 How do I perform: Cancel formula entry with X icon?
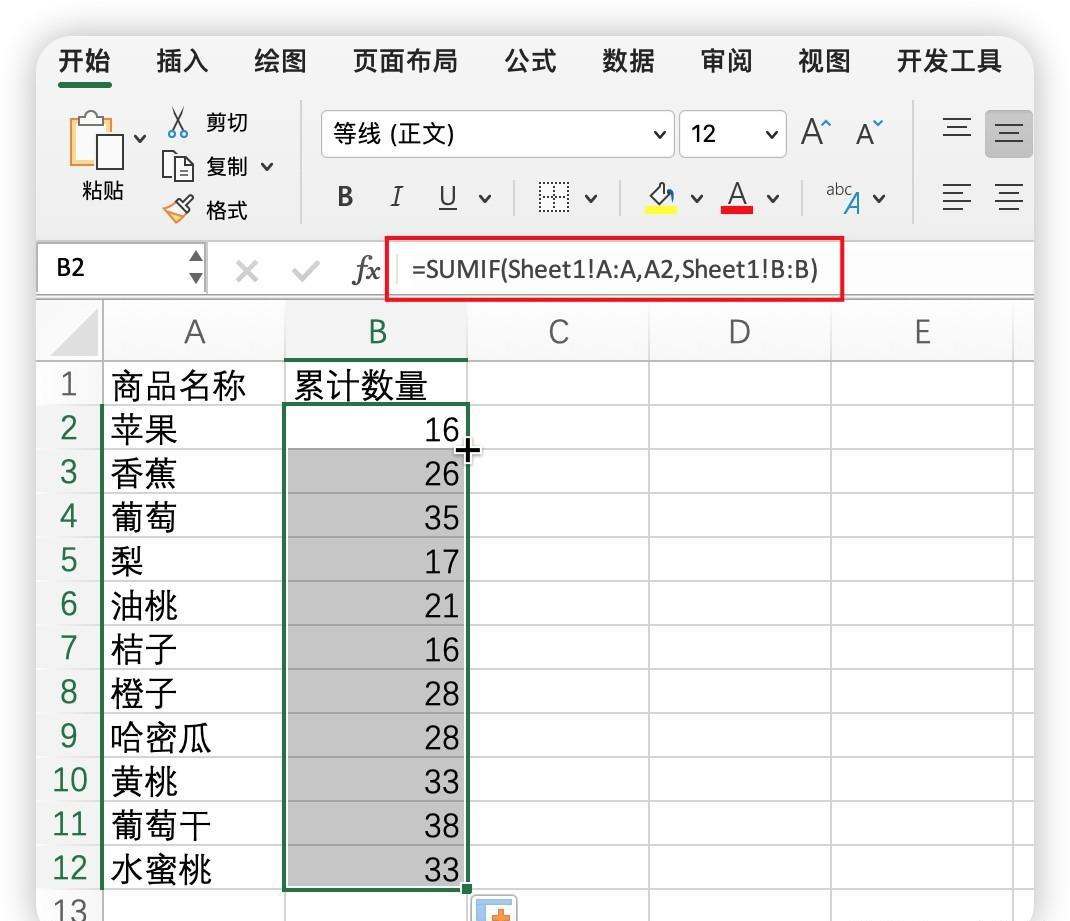(x=246, y=272)
